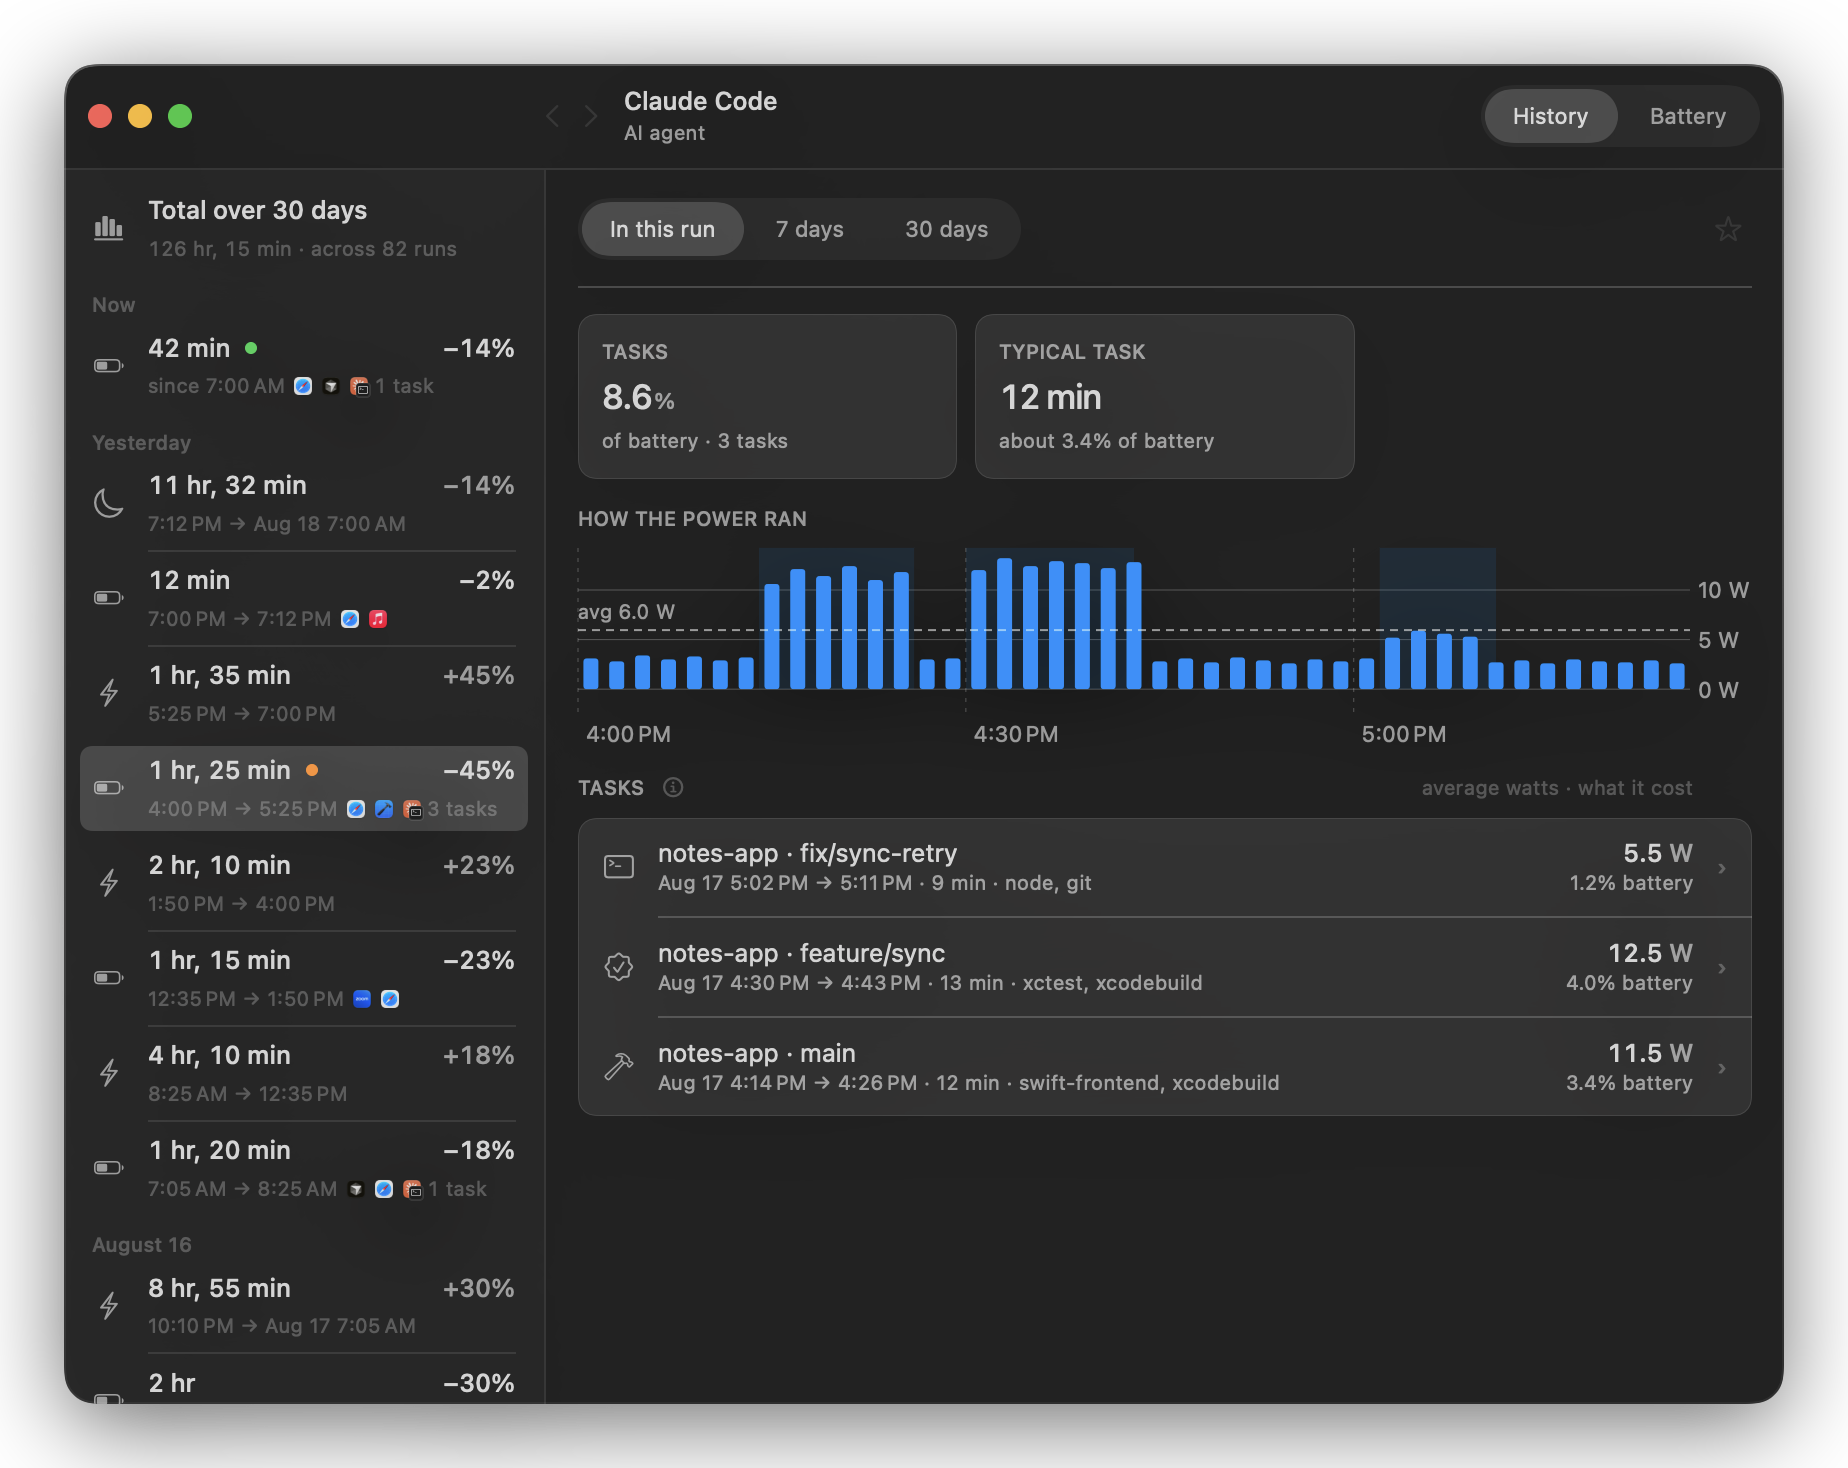Switch to the Battery view
Image resolution: width=1848 pixels, height=1468 pixels.
coord(1687,116)
